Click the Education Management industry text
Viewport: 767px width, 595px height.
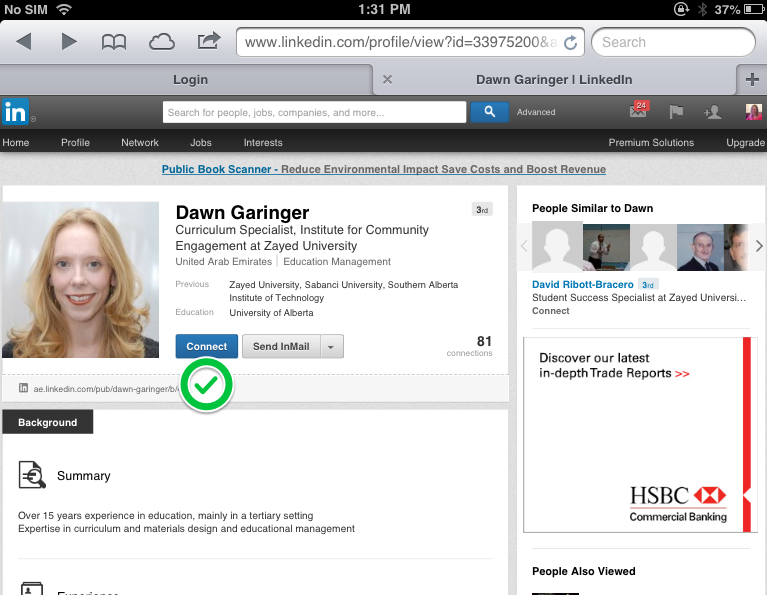337,262
